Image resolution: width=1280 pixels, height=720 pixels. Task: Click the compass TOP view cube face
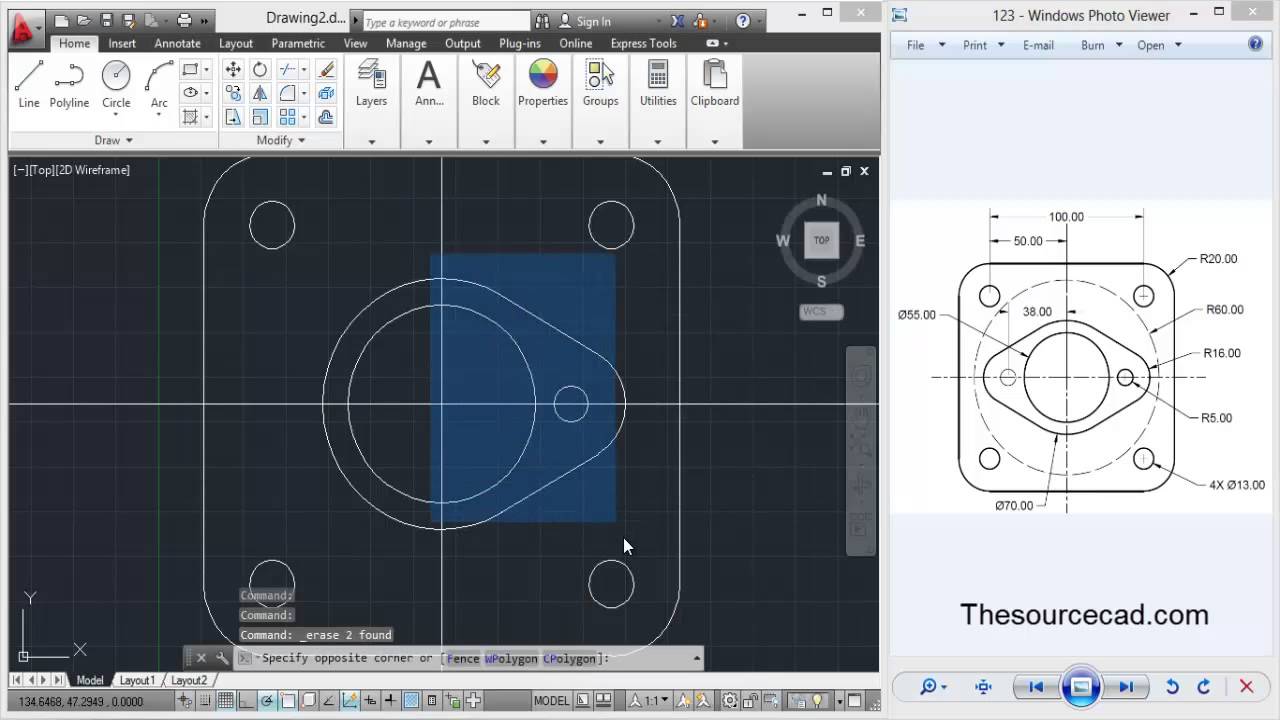(x=821, y=240)
